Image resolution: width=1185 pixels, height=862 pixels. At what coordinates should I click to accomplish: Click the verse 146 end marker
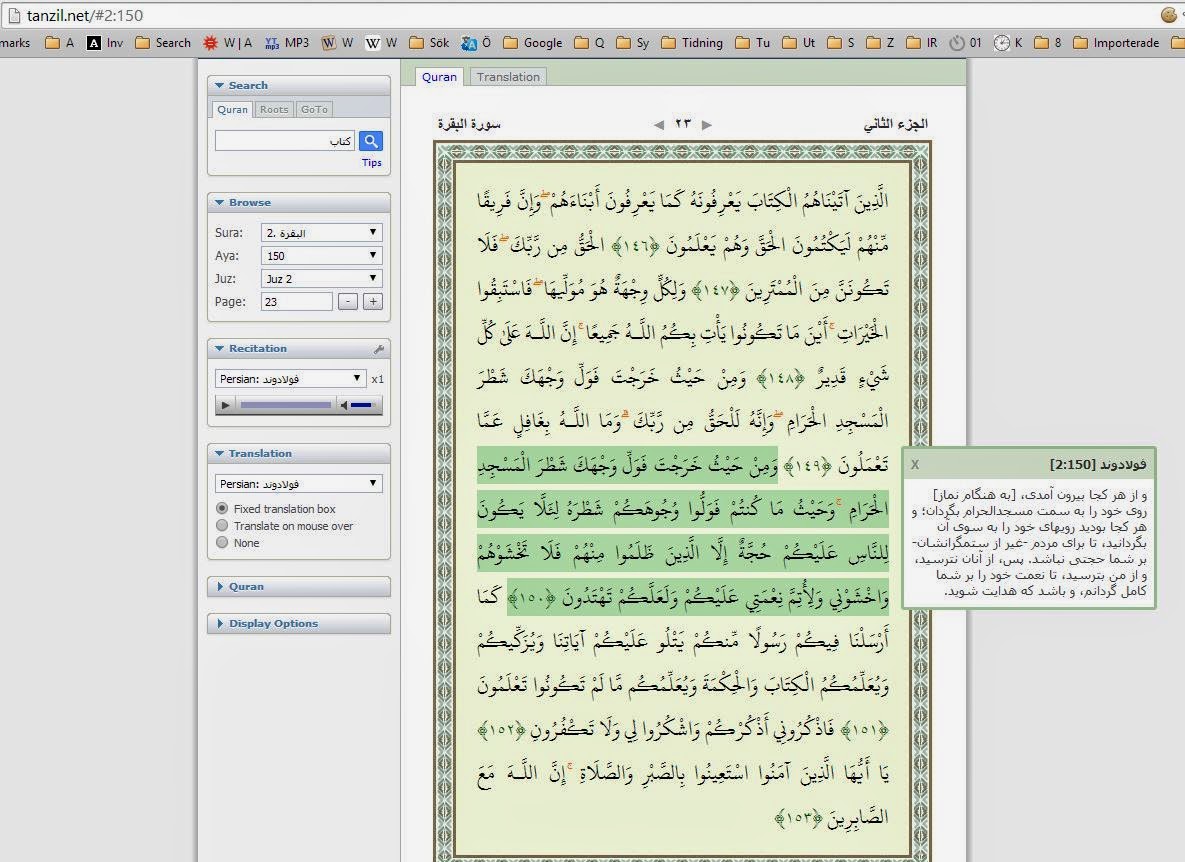pos(635,245)
